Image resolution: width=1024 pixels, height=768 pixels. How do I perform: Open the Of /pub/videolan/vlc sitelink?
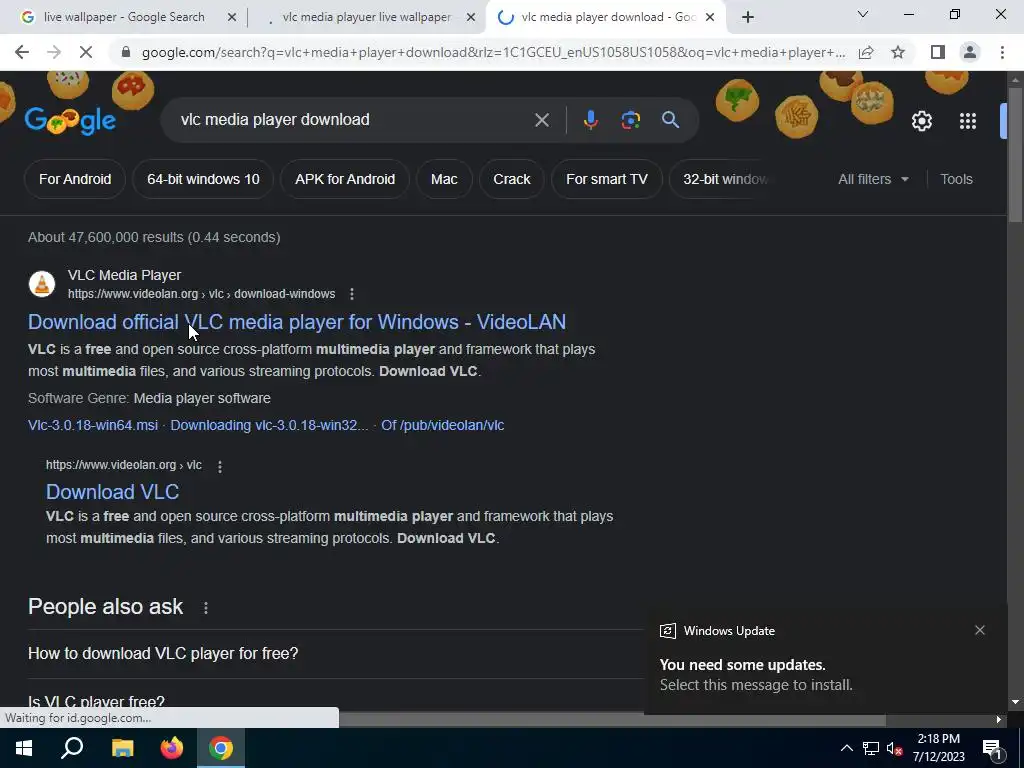pos(442,425)
